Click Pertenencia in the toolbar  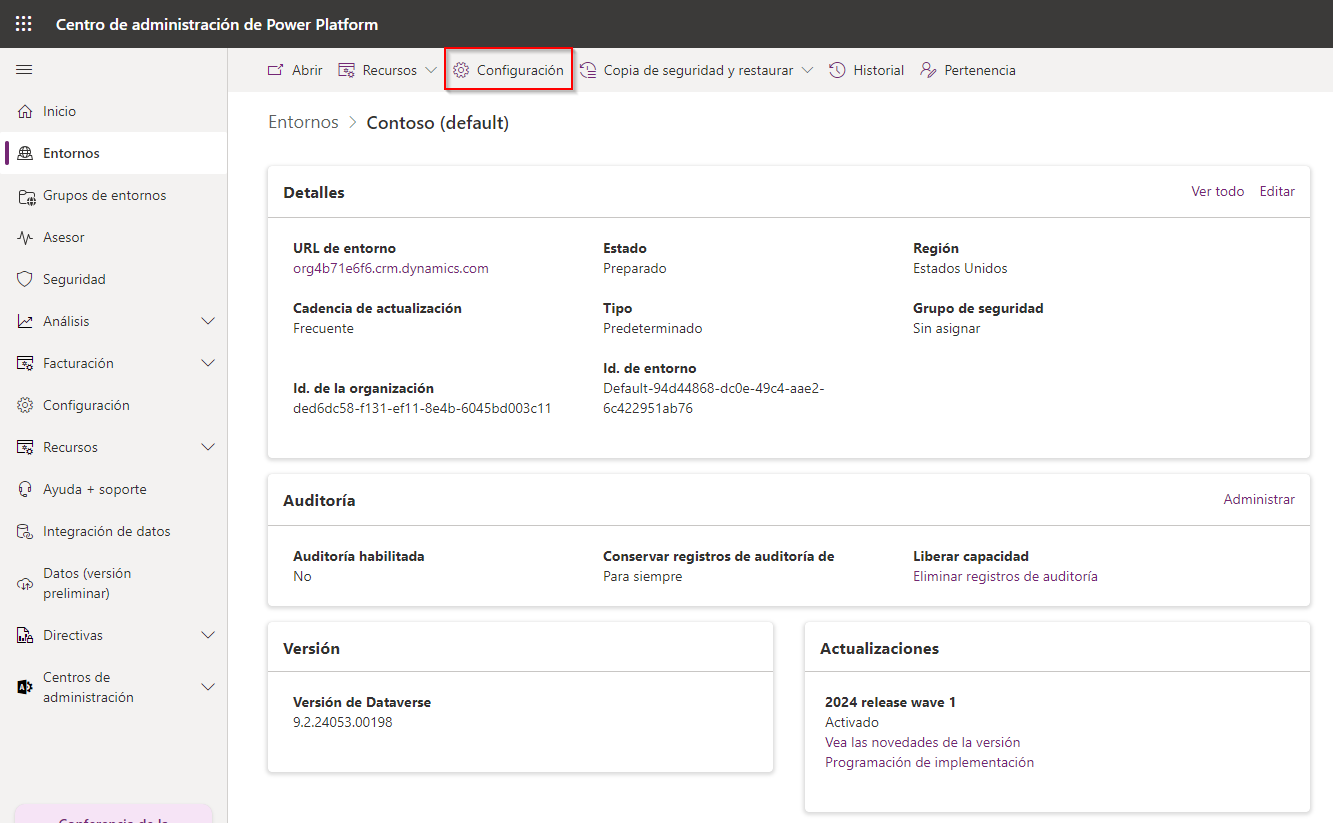coord(968,70)
